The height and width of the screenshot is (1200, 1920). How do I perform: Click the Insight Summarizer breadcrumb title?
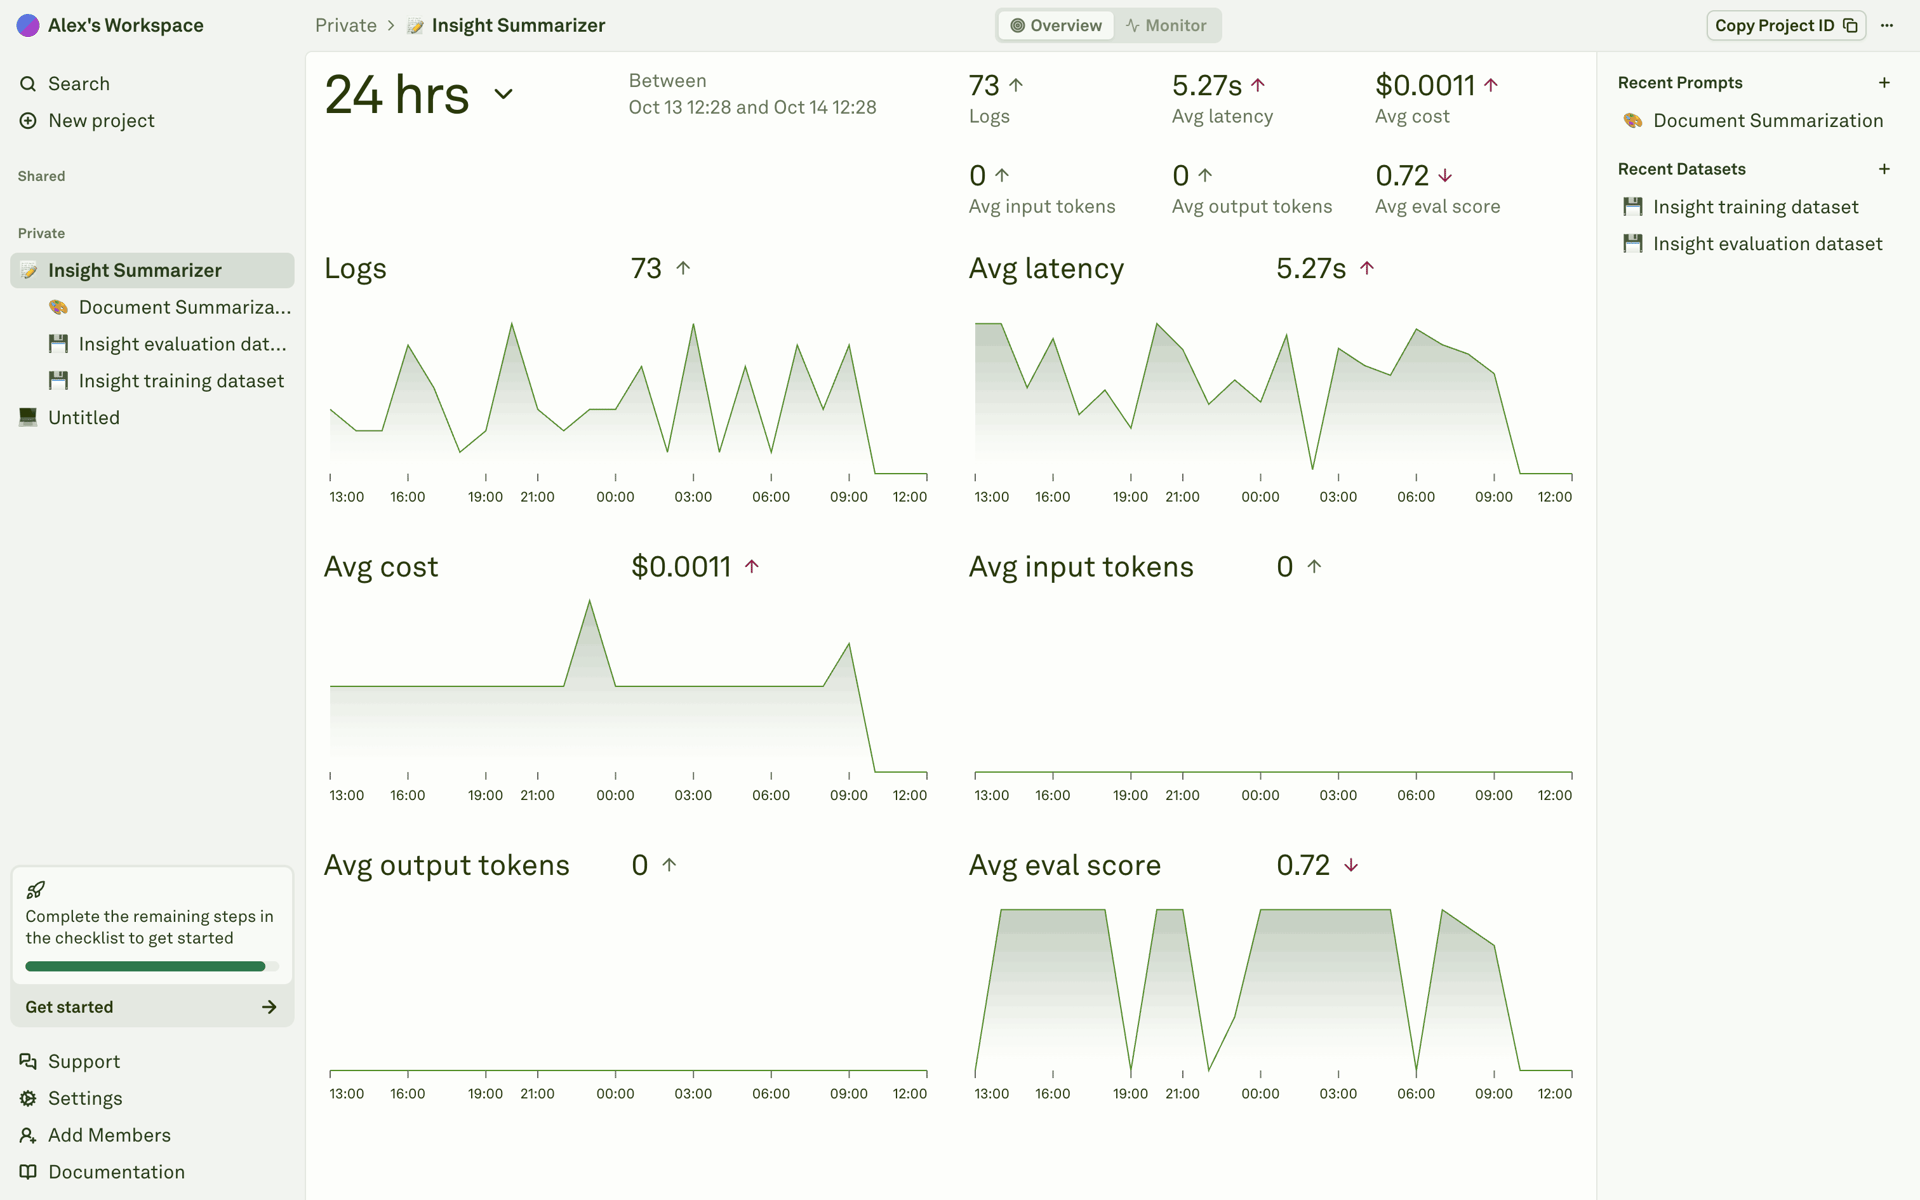click(x=518, y=26)
